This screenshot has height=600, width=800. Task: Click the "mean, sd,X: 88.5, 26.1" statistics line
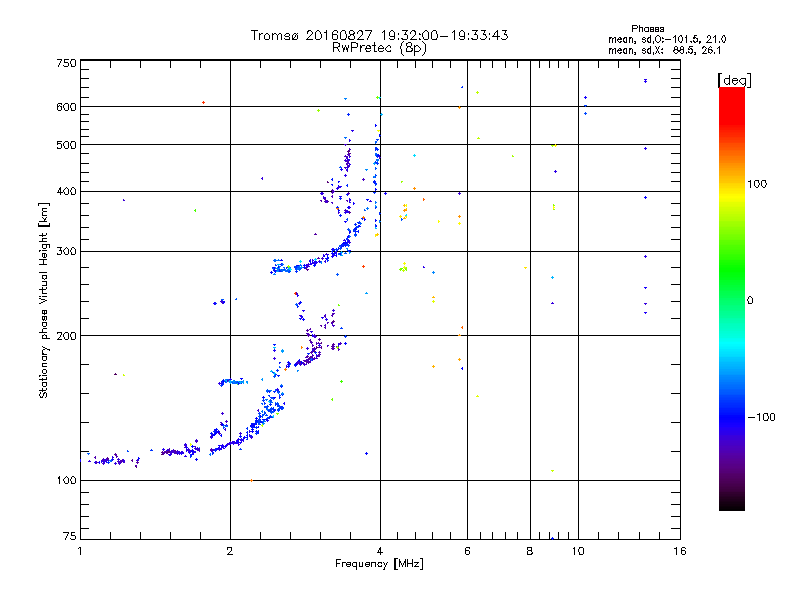click(x=664, y=50)
